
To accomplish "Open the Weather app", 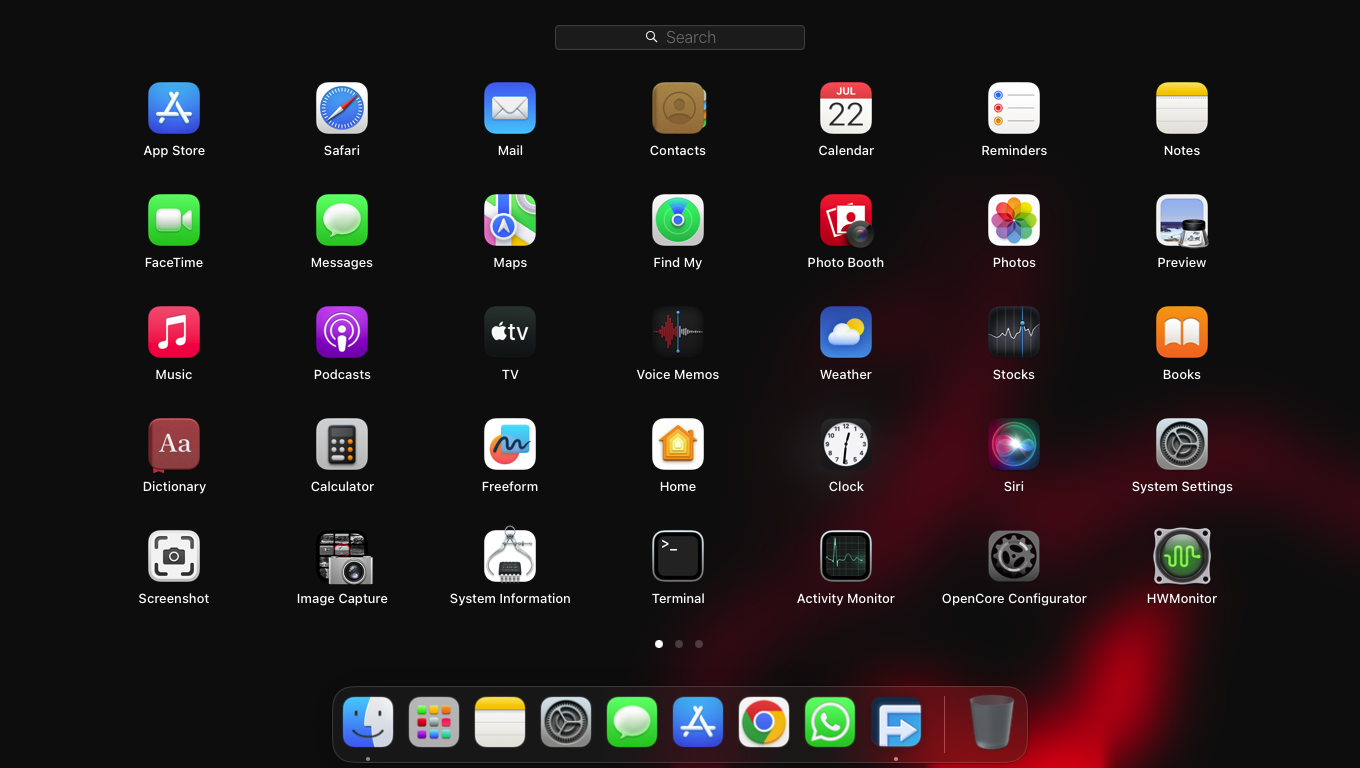I will point(846,332).
